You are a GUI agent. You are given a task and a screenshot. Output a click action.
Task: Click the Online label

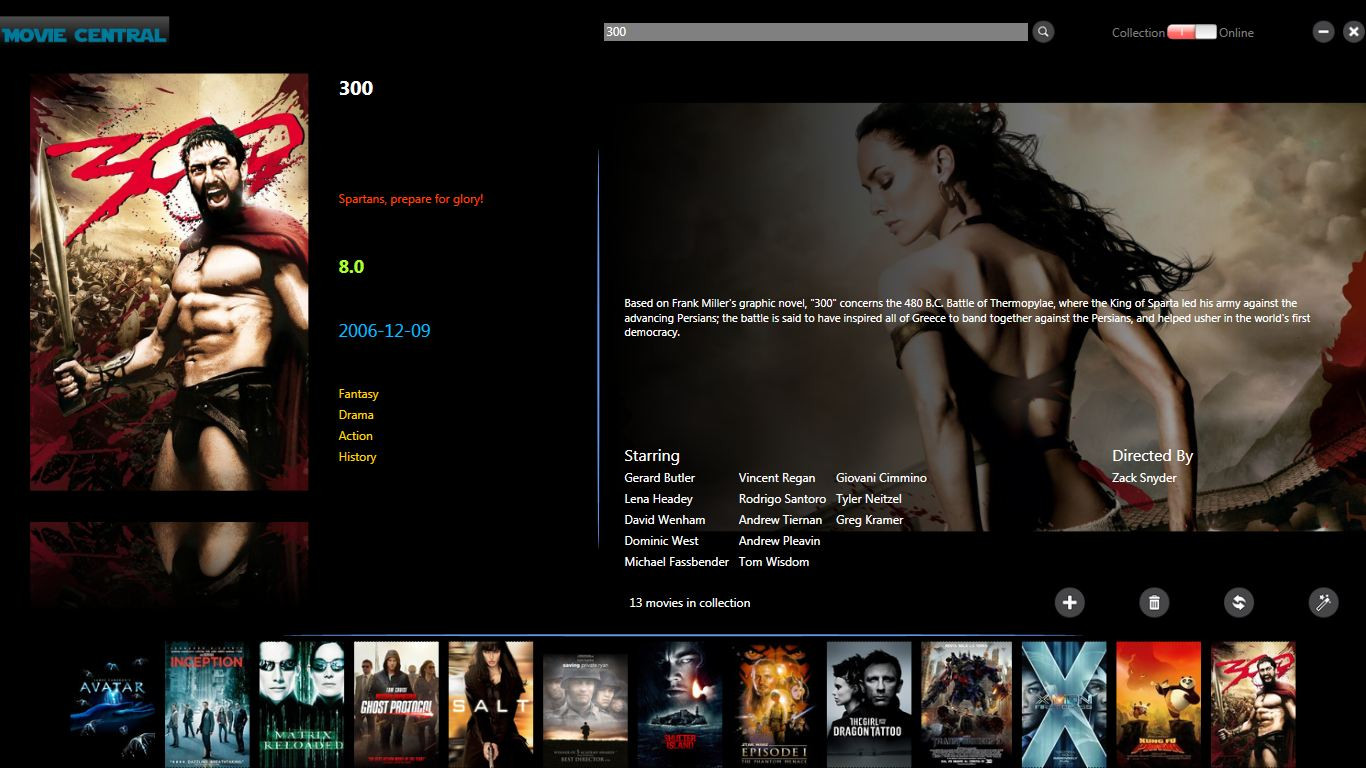(1236, 33)
